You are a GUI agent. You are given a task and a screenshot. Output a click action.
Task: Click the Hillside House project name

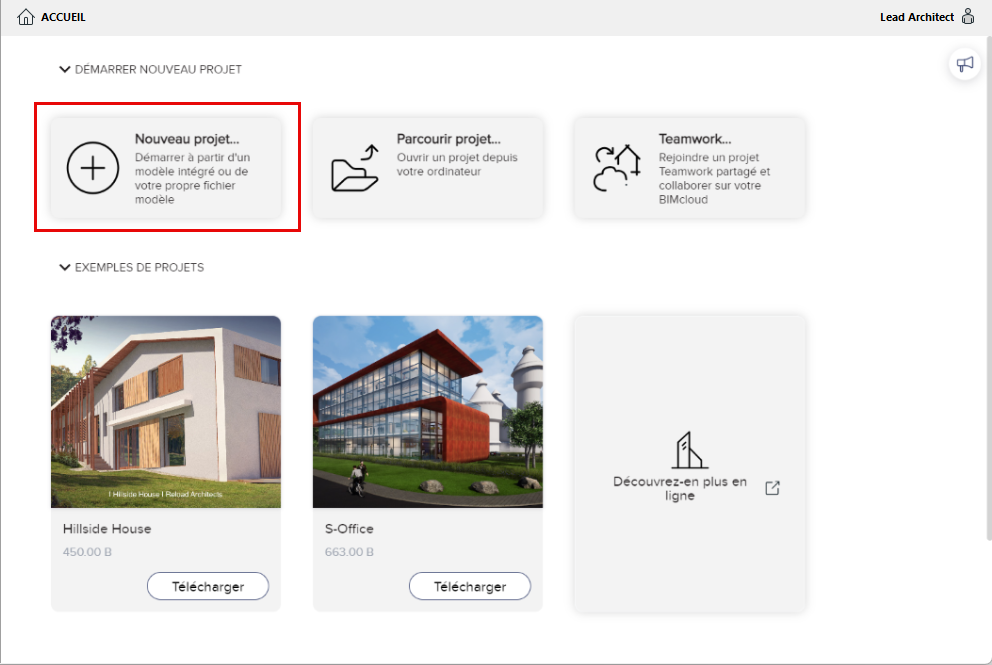[107, 528]
